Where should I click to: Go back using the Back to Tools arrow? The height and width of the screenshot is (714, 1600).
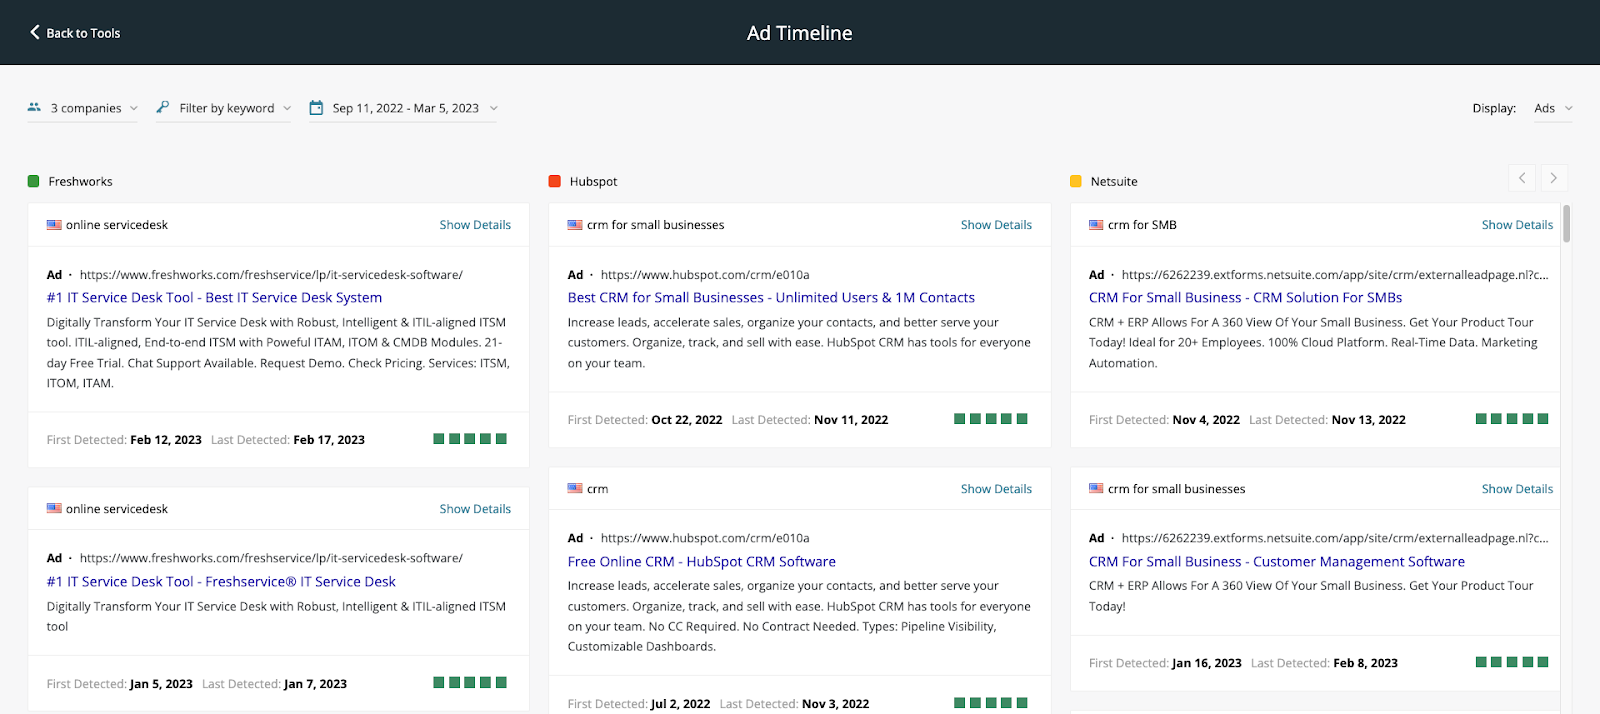pos(35,32)
